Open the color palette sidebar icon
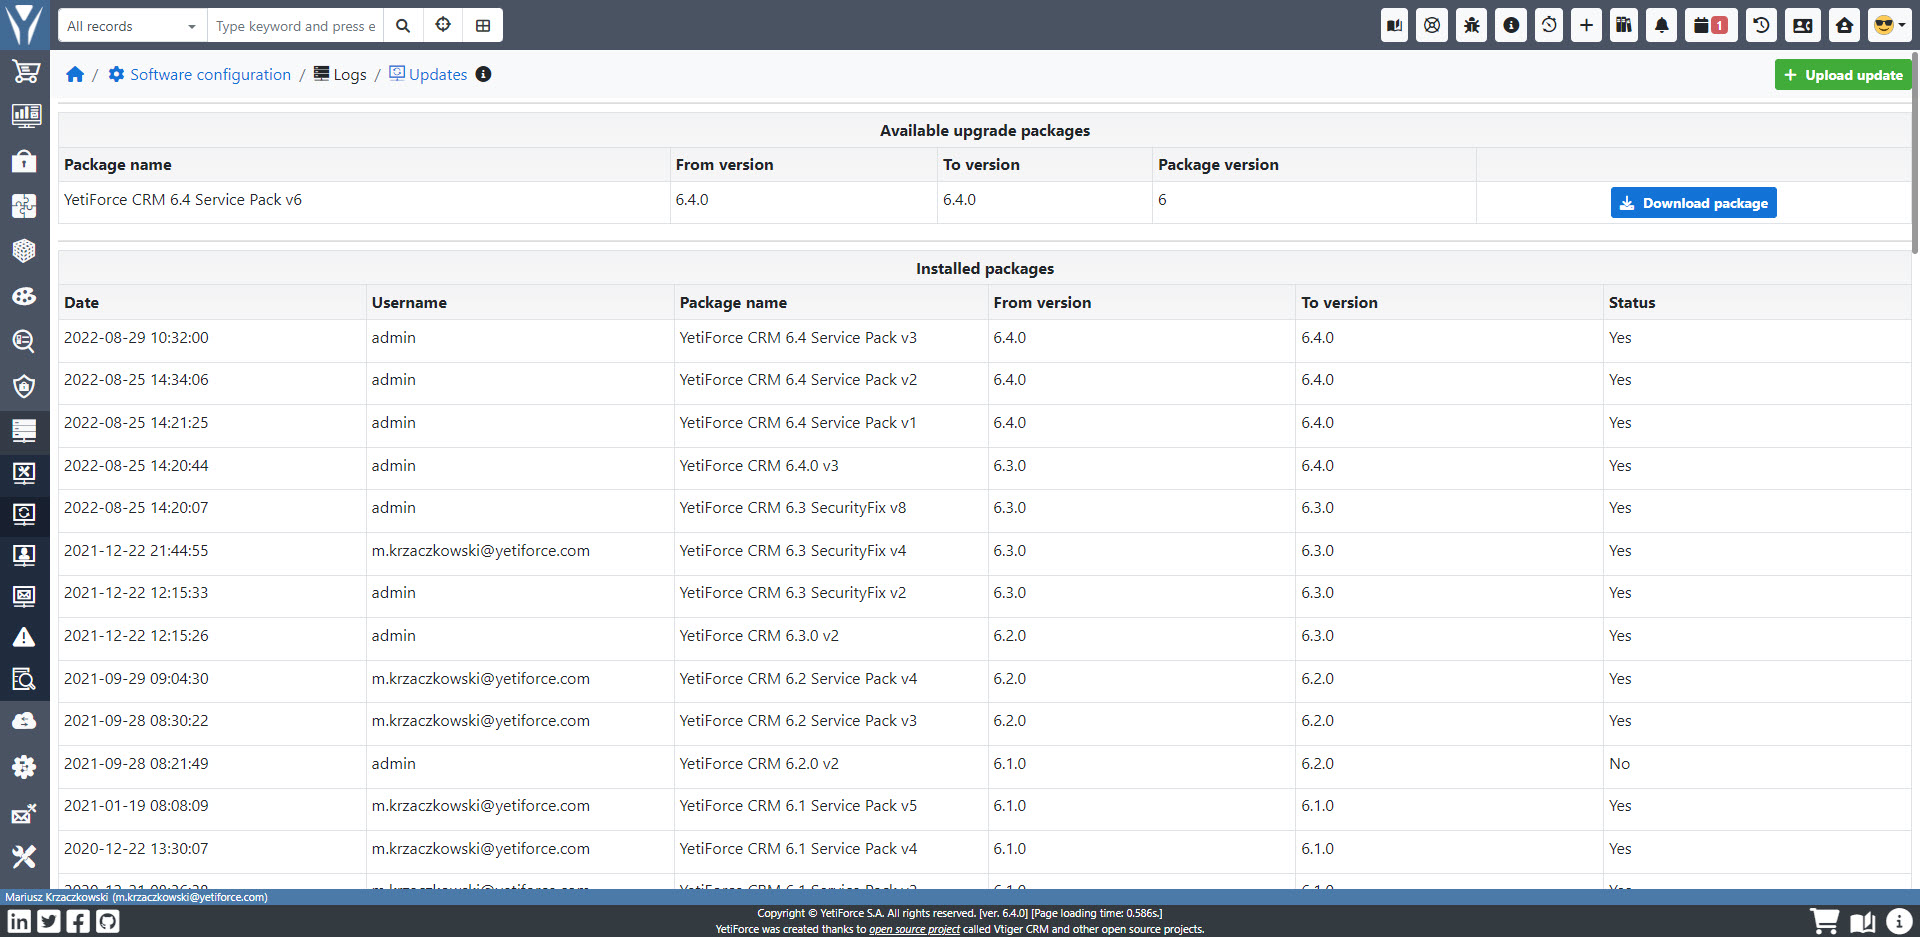Screen dimensions: 1920x937 point(25,296)
